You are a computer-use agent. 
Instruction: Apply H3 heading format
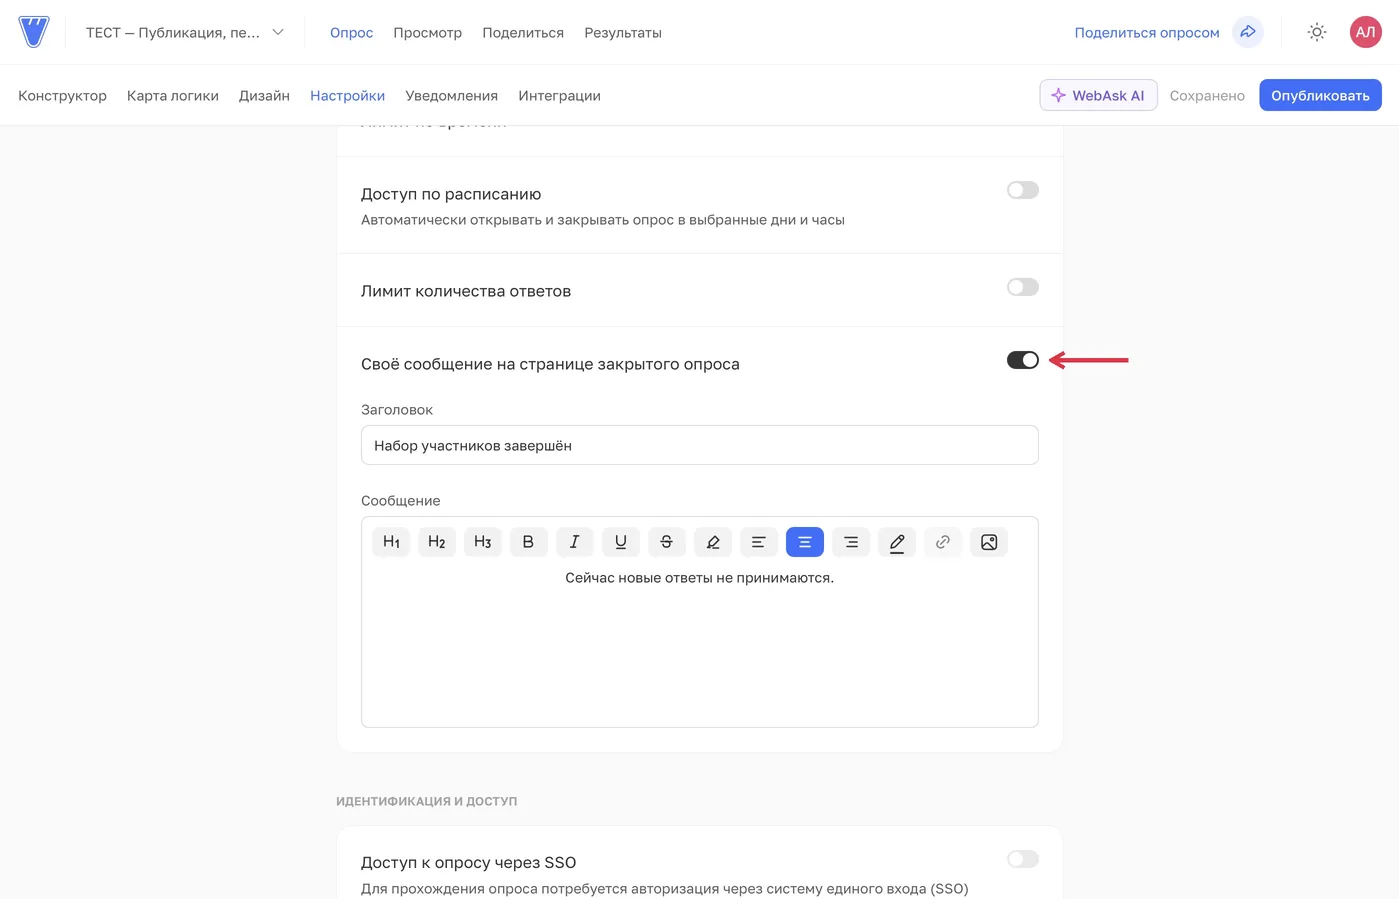pyautogui.click(x=483, y=542)
